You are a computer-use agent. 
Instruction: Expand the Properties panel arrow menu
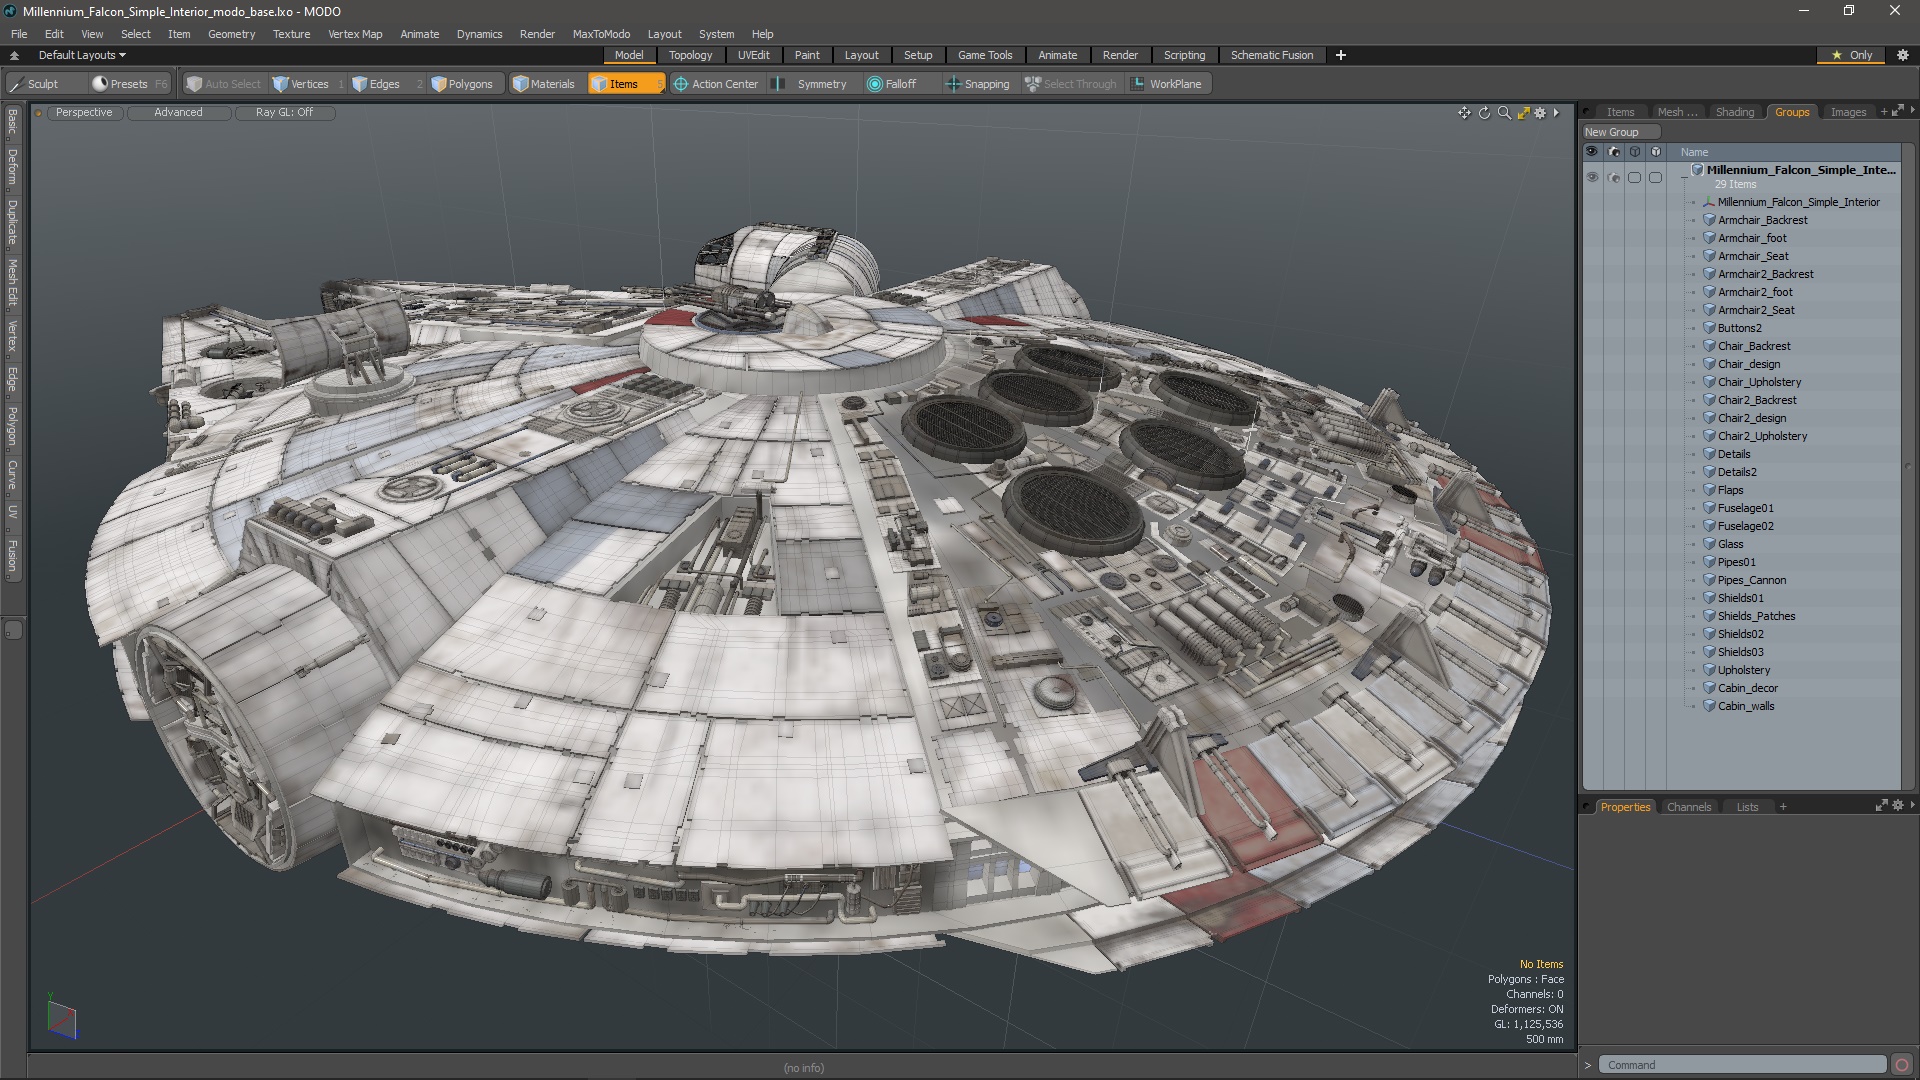click(x=1912, y=804)
